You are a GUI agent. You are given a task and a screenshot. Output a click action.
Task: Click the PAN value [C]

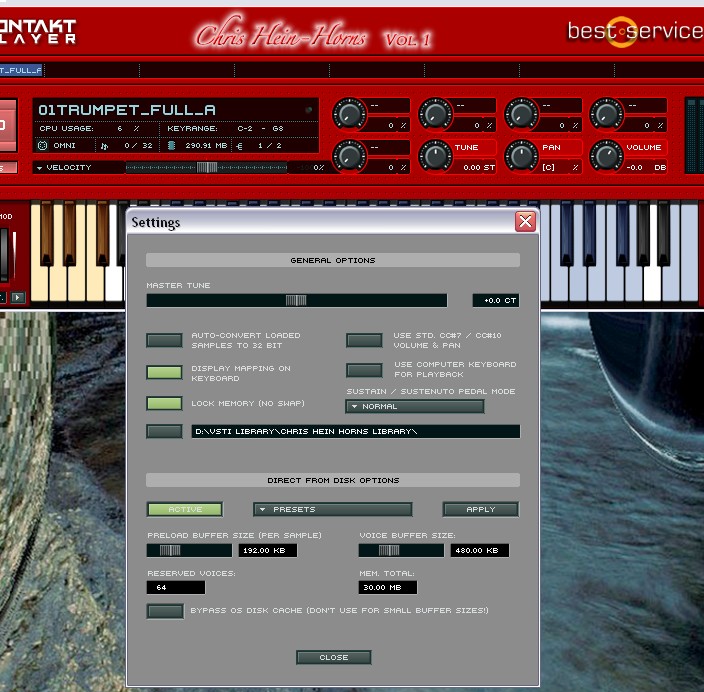click(548, 167)
